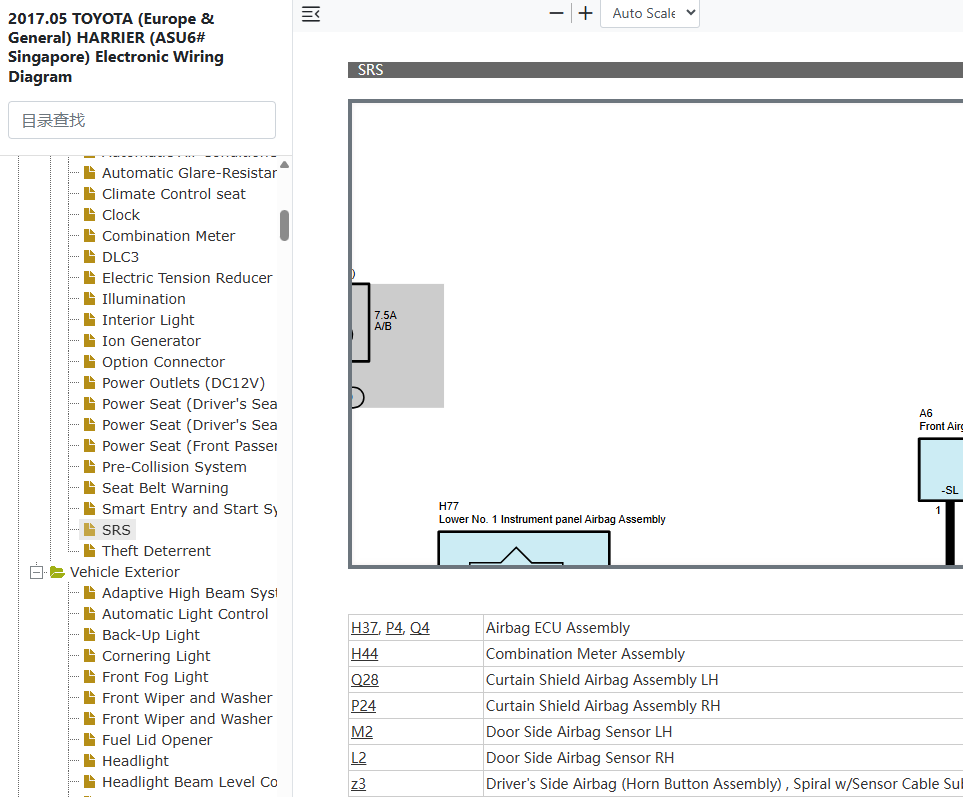Select Option Connector tree item

[163, 362]
